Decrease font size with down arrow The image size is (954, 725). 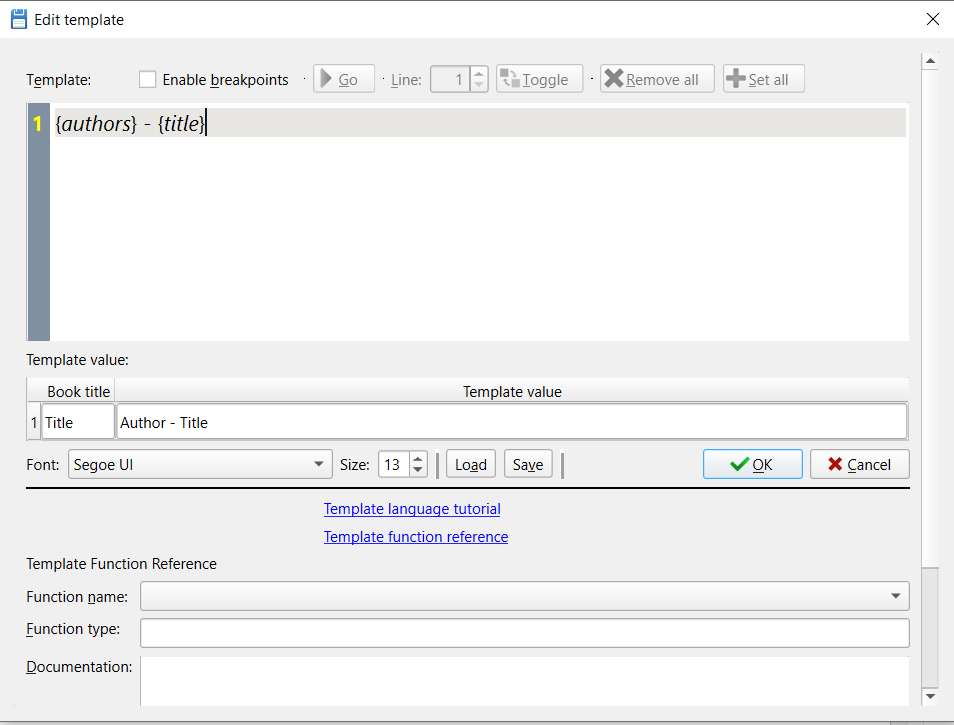[x=418, y=471]
